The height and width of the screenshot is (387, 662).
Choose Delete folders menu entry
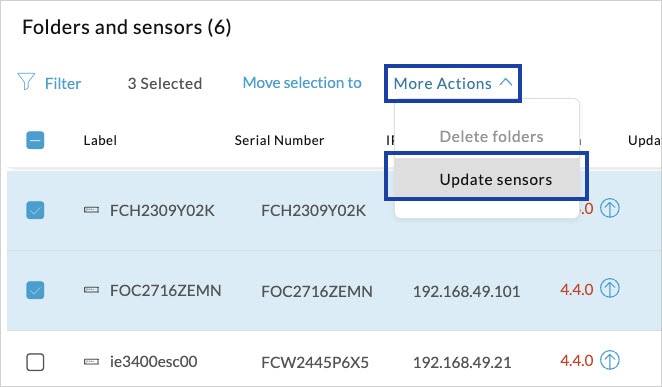coord(491,137)
